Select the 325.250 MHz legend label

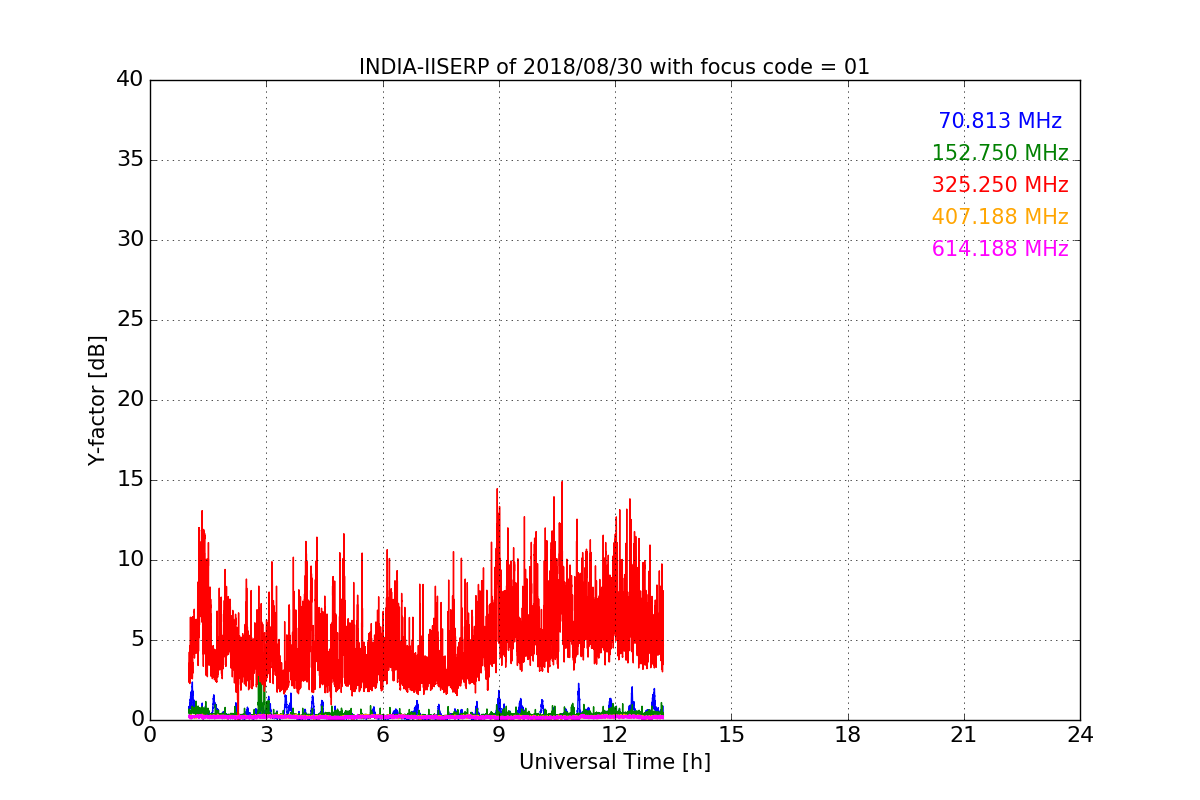coord(1000,185)
